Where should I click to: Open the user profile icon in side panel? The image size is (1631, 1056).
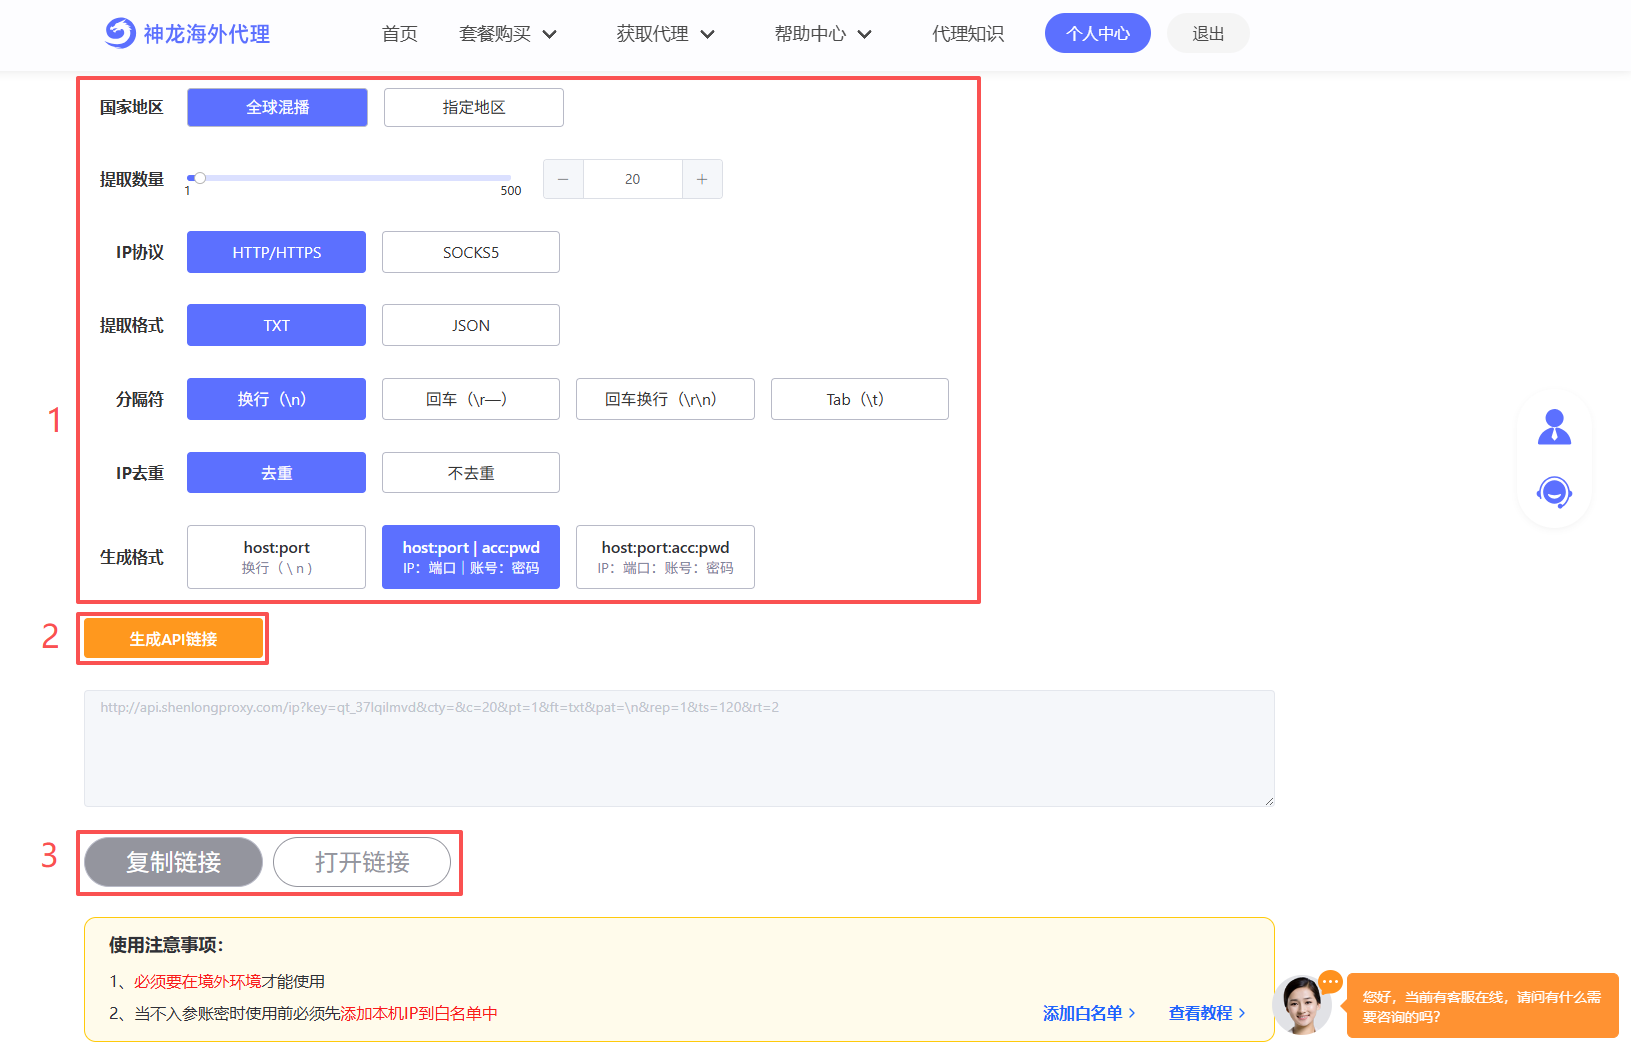click(x=1554, y=427)
